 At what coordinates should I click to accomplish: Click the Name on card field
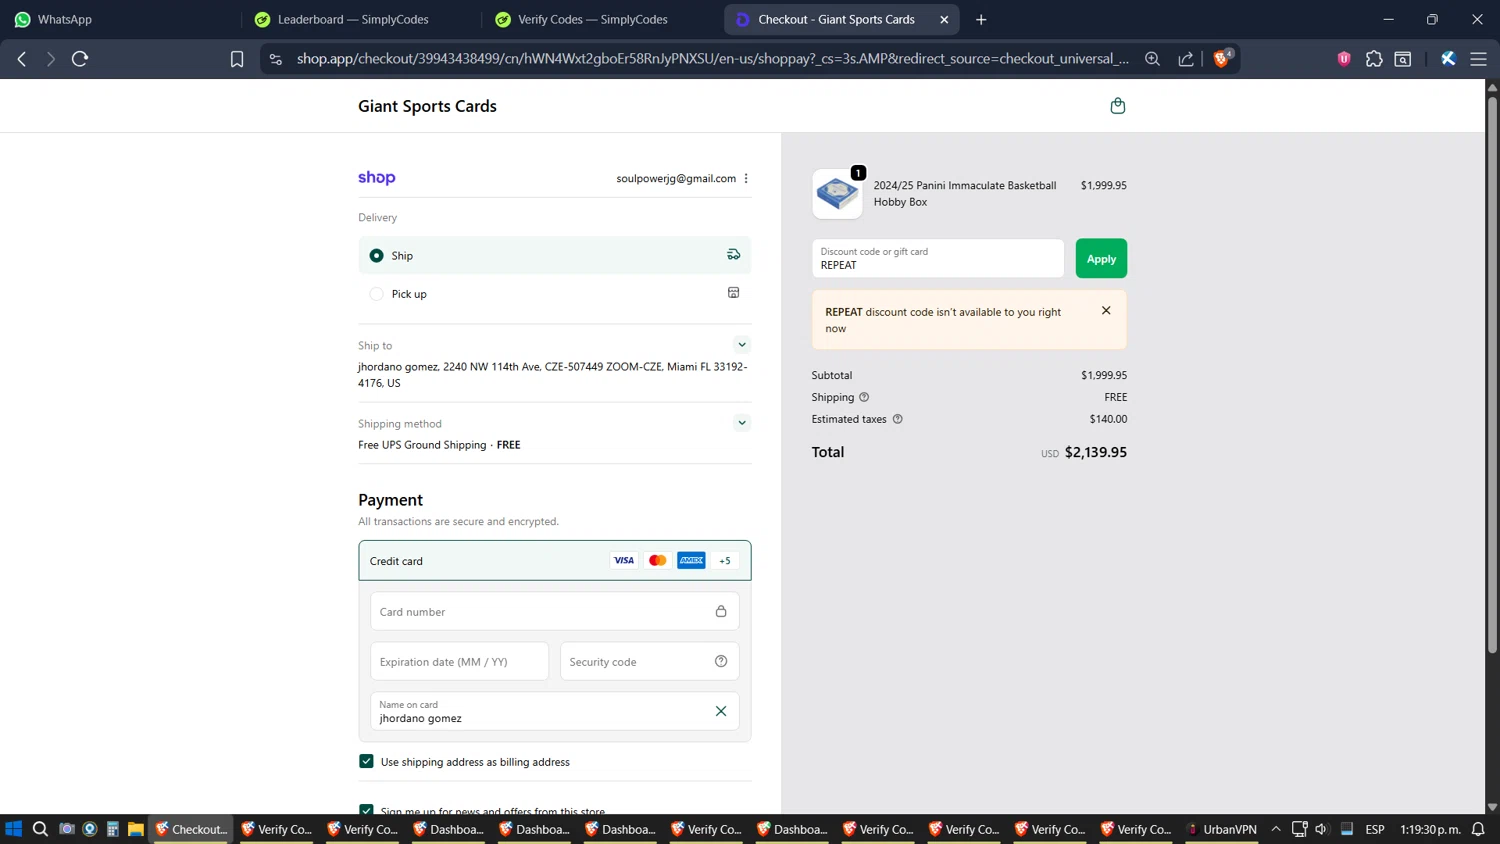coord(554,711)
